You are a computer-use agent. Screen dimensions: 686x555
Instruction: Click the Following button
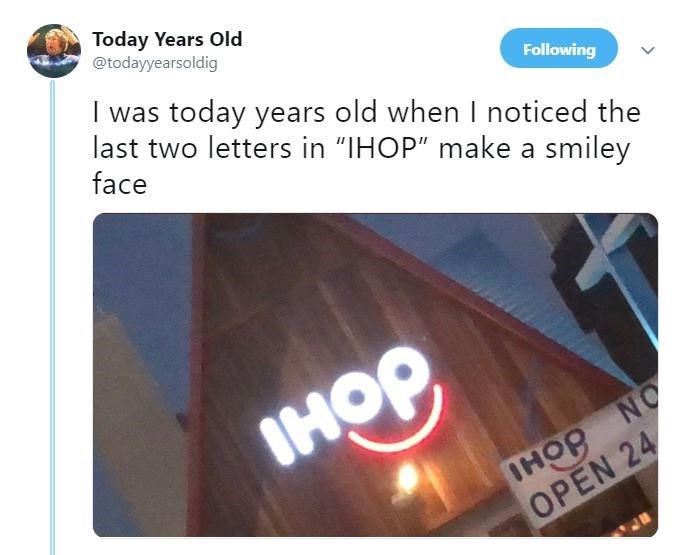click(x=559, y=49)
